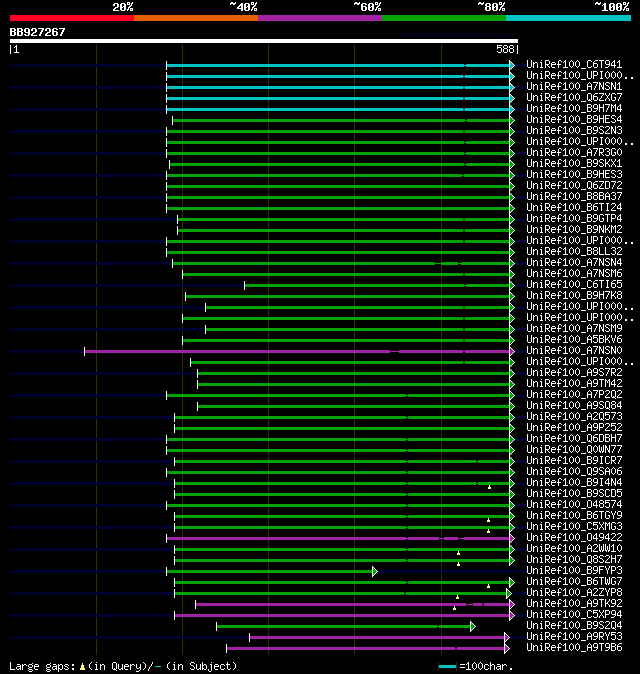Select the UniRef100_A9T9B6 label
640x674 pixels.
coord(574,647)
